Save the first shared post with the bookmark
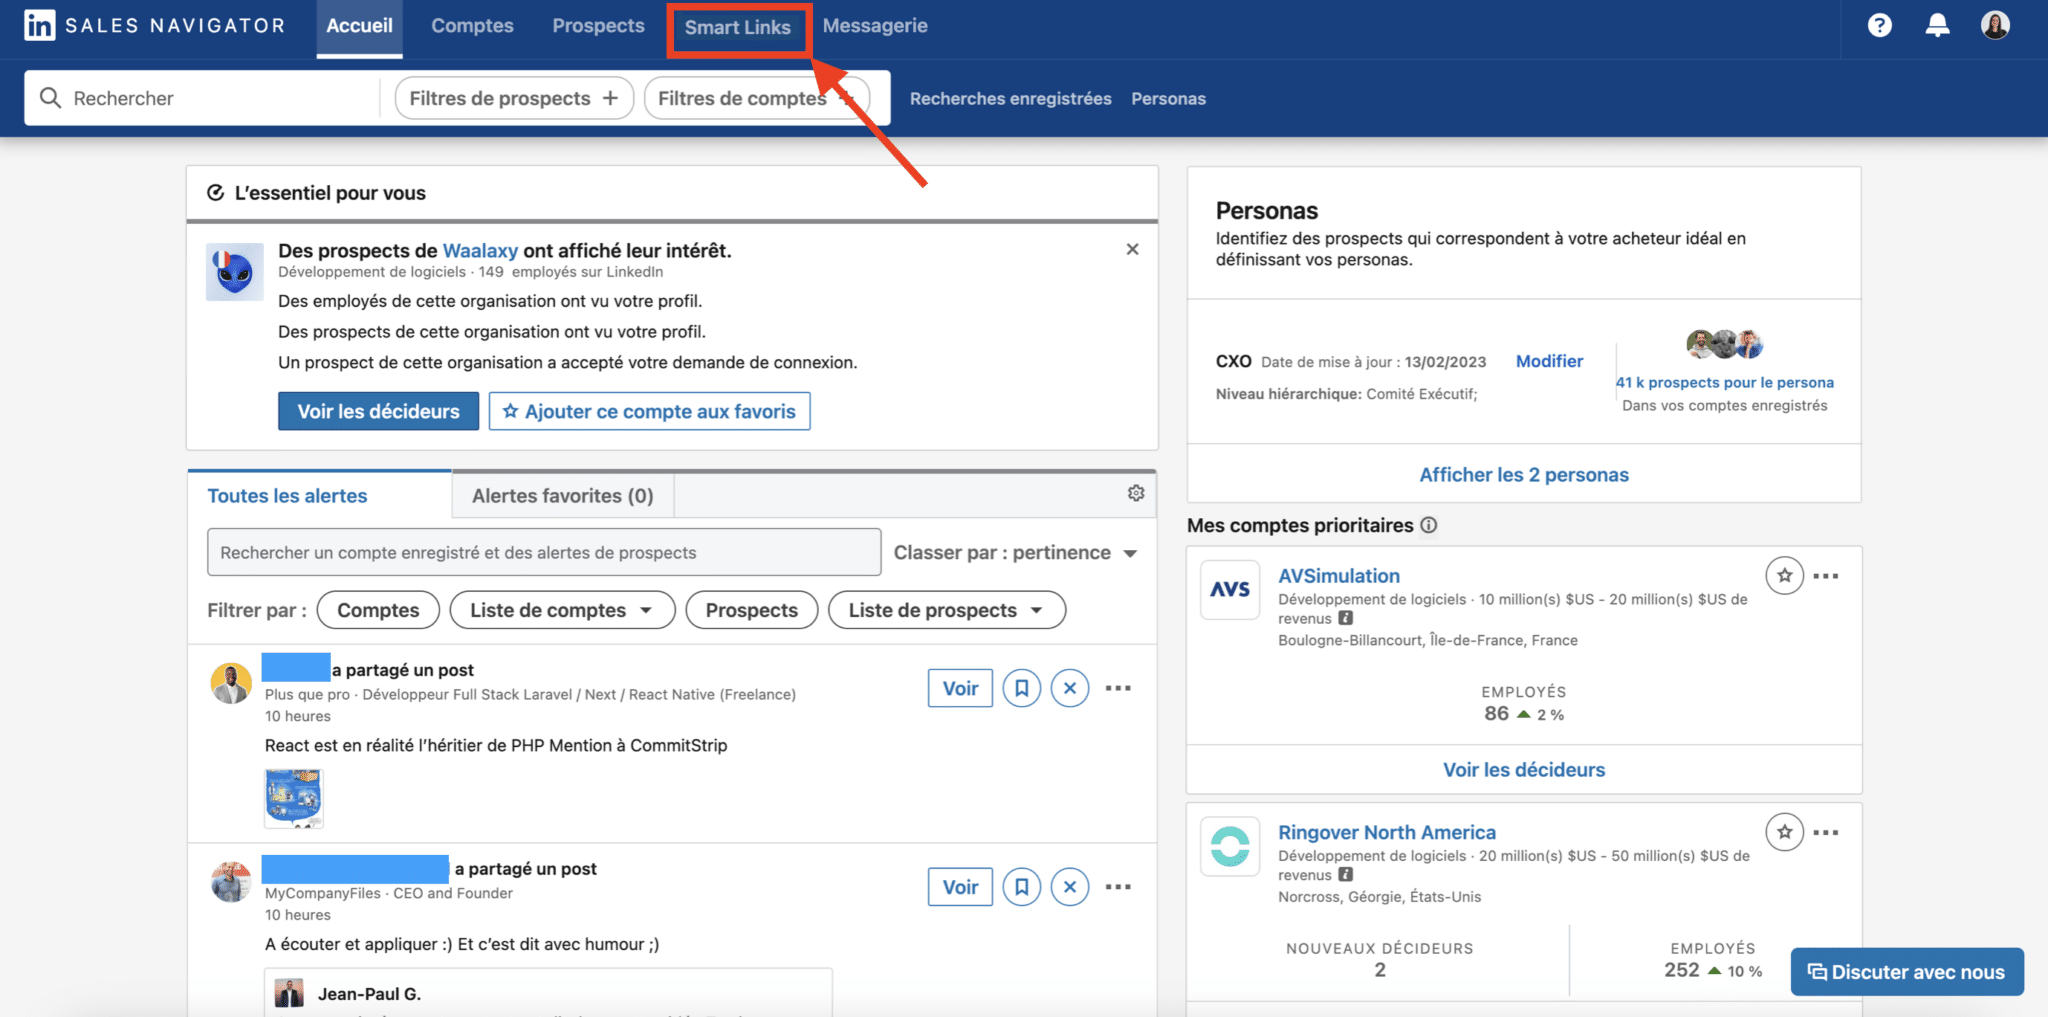This screenshot has height=1017, width=2048. pos(1021,687)
